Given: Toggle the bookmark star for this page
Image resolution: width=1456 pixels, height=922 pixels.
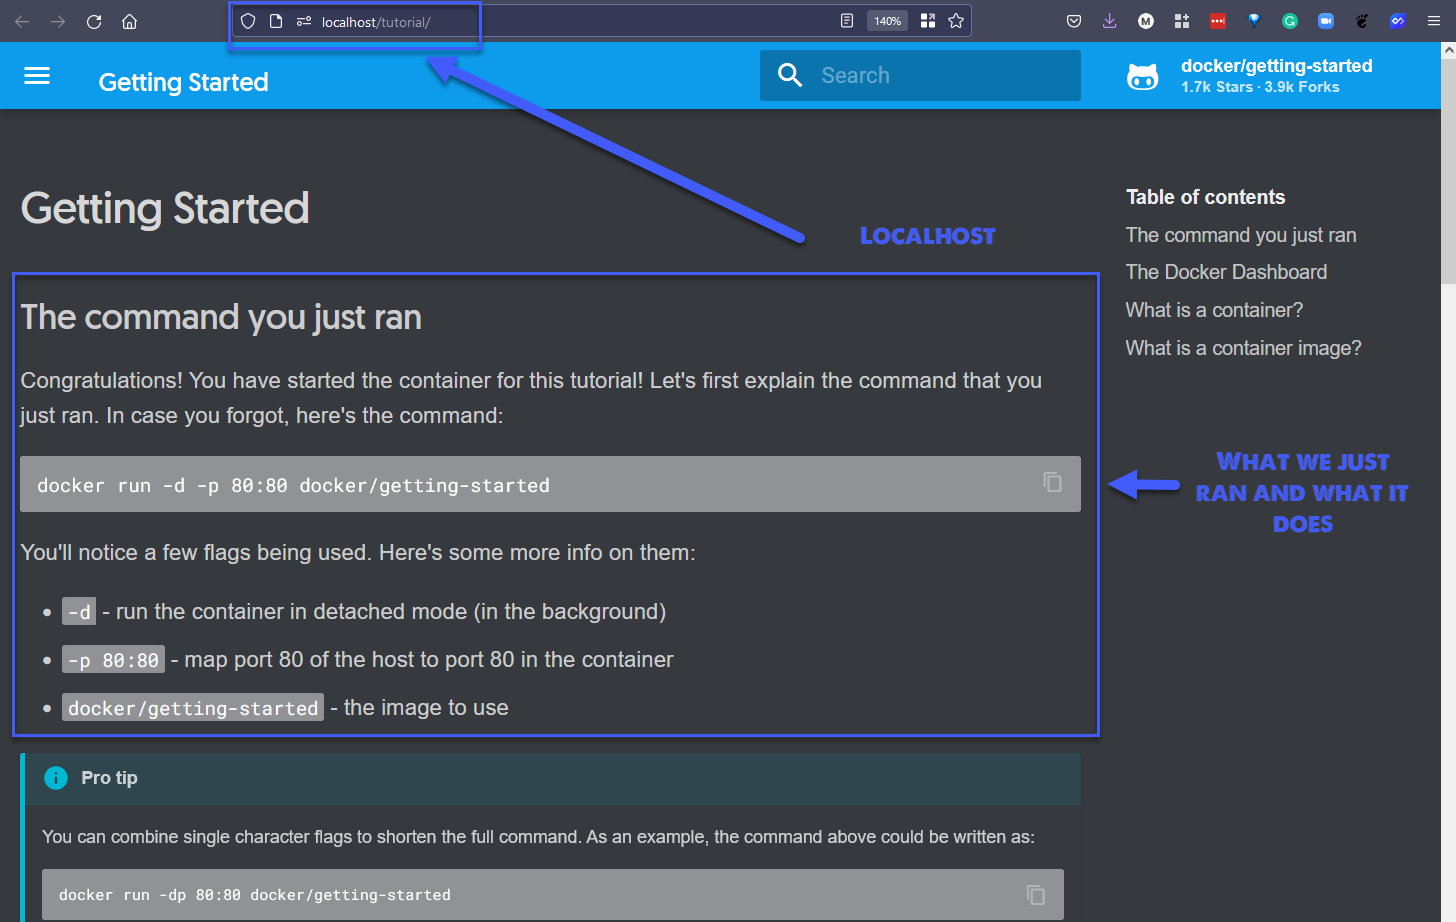Looking at the screenshot, I should pyautogui.click(x=956, y=20).
